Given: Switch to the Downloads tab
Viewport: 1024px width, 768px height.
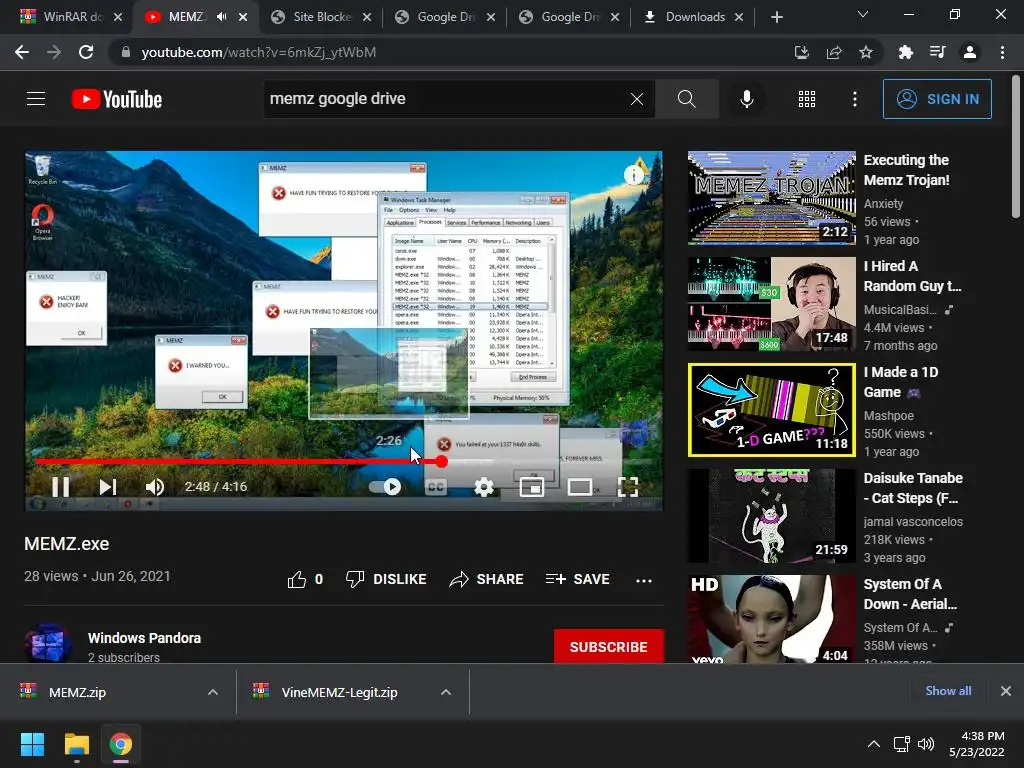Looking at the screenshot, I should pos(694,17).
